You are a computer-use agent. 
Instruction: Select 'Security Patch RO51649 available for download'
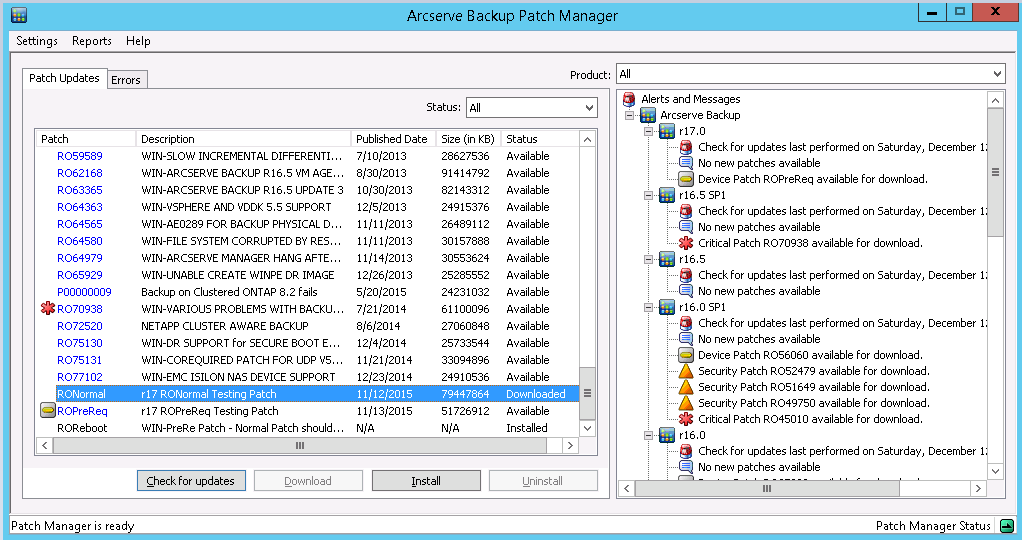coord(813,387)
